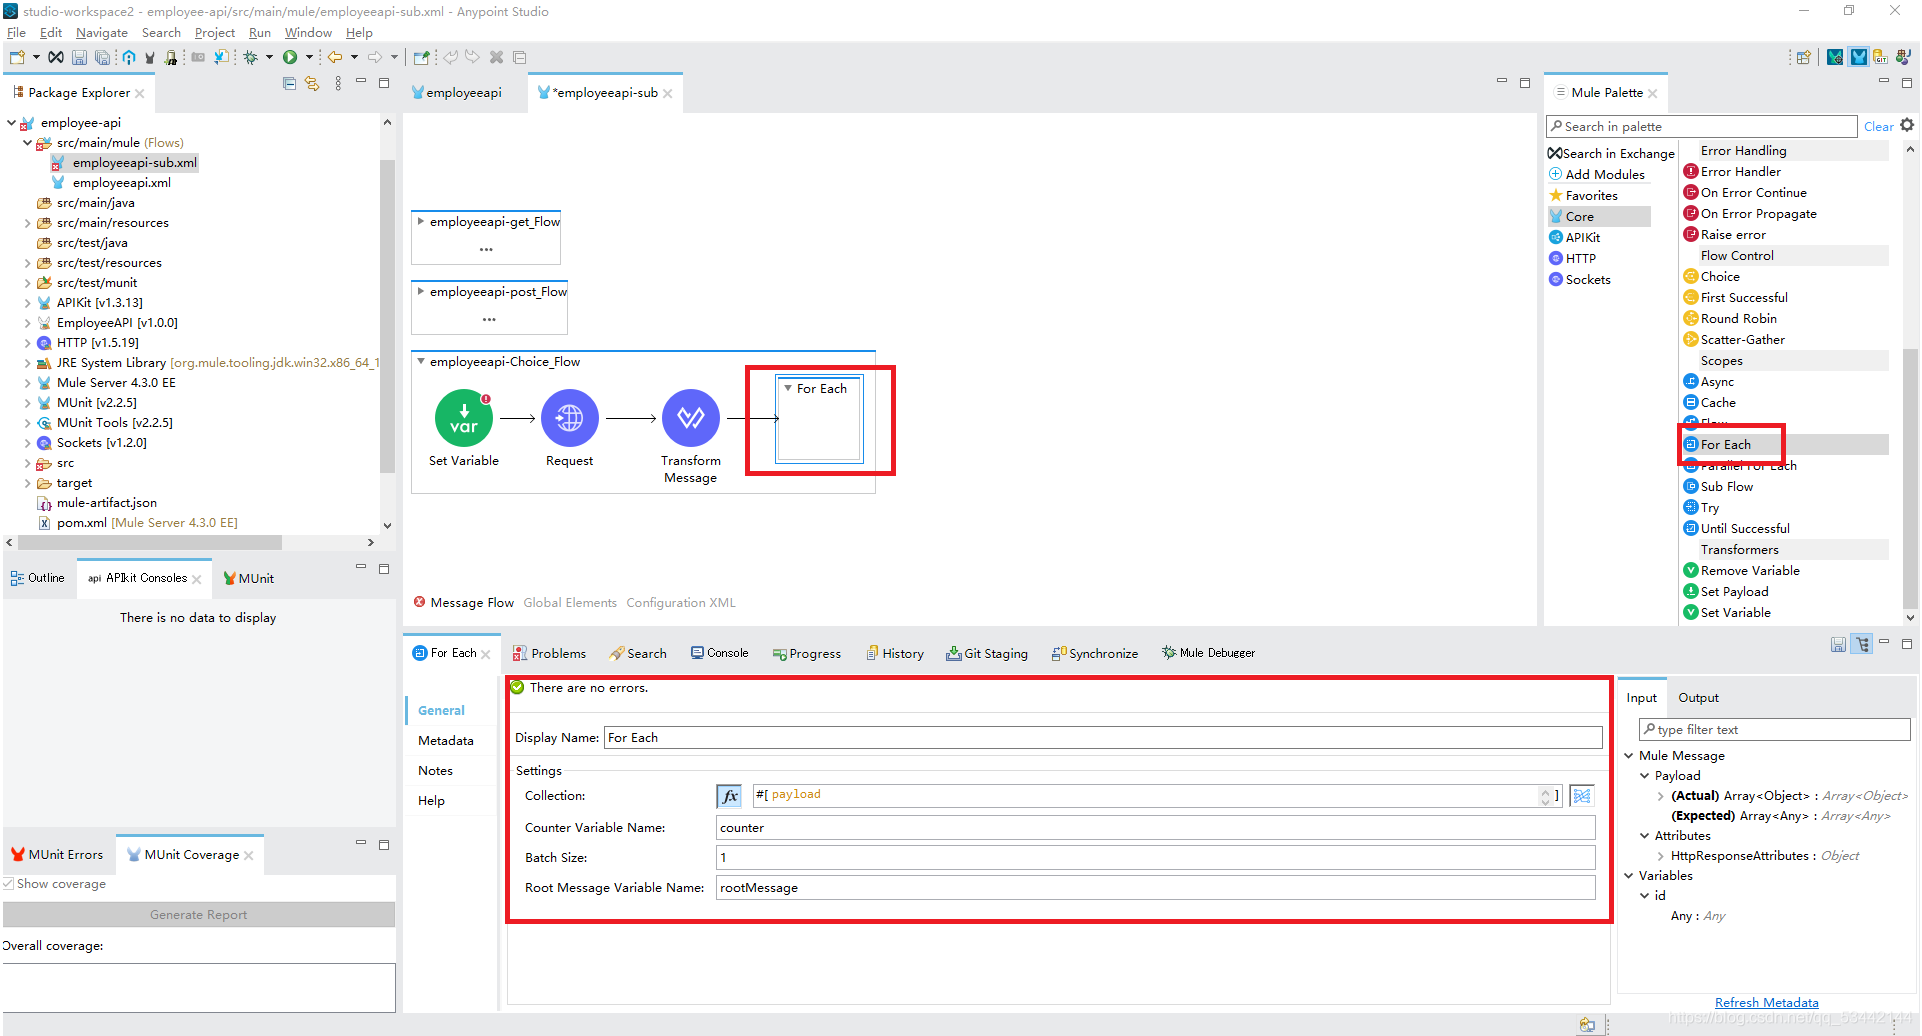Collapse the employee-api project tree node
This screenshot has height=1036, width=1922.
click(12, 123)
